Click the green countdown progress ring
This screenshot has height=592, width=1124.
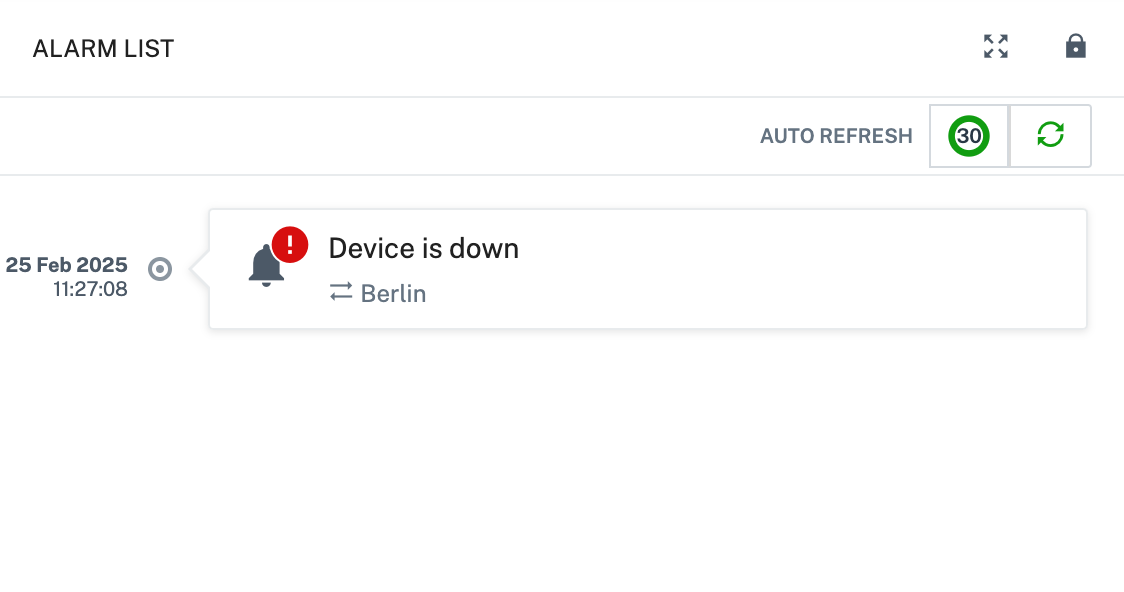point(968,136)
